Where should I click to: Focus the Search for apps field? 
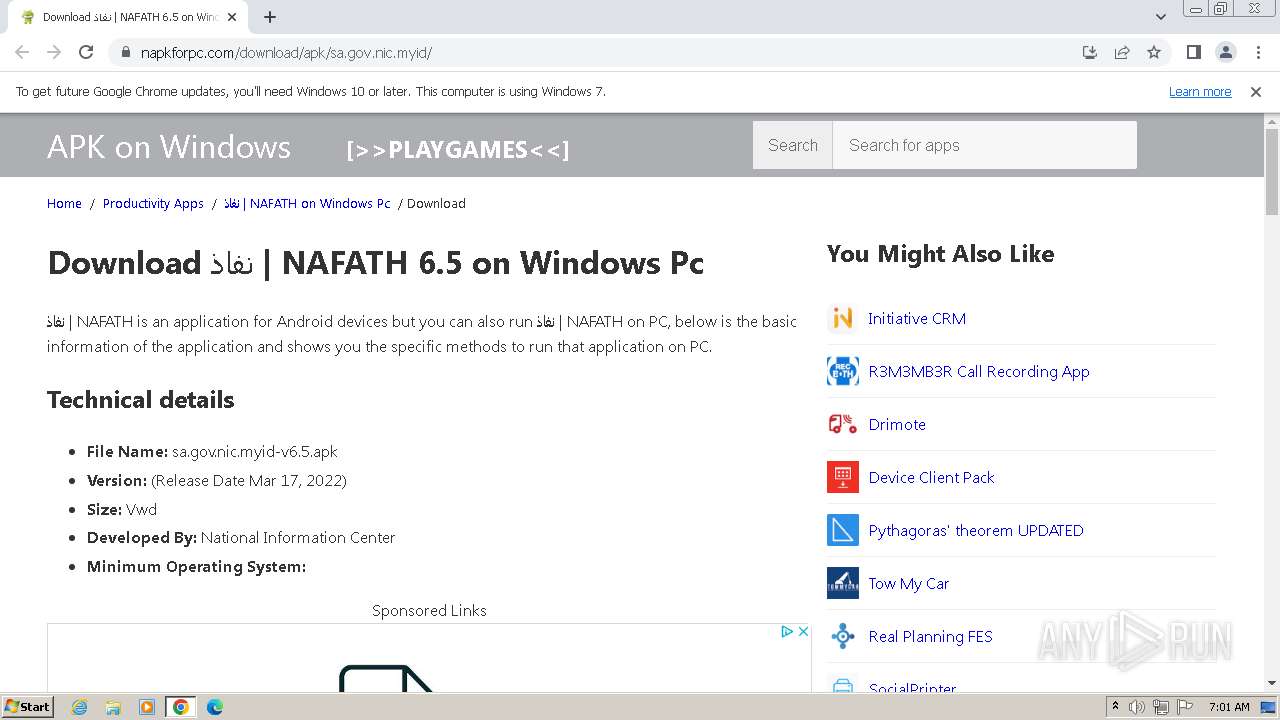tap(985, 145)
